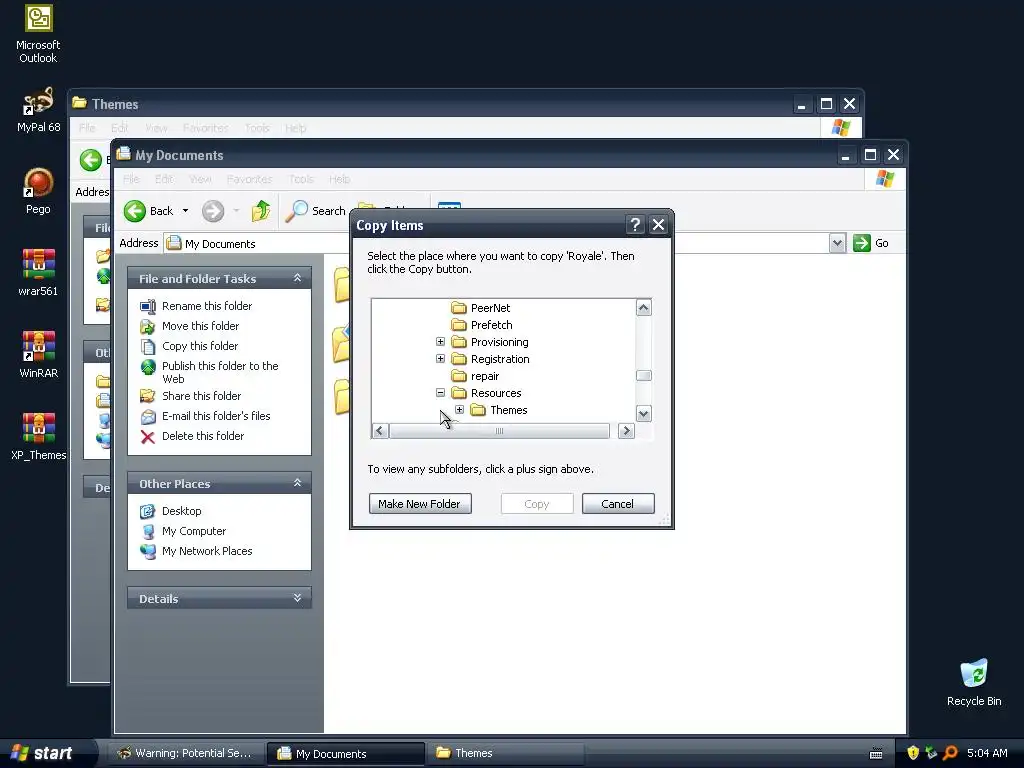Select the Registration folder
The height and width of the screenshot is (768, 1024).
pyautogui.click(x=490, y=359)
